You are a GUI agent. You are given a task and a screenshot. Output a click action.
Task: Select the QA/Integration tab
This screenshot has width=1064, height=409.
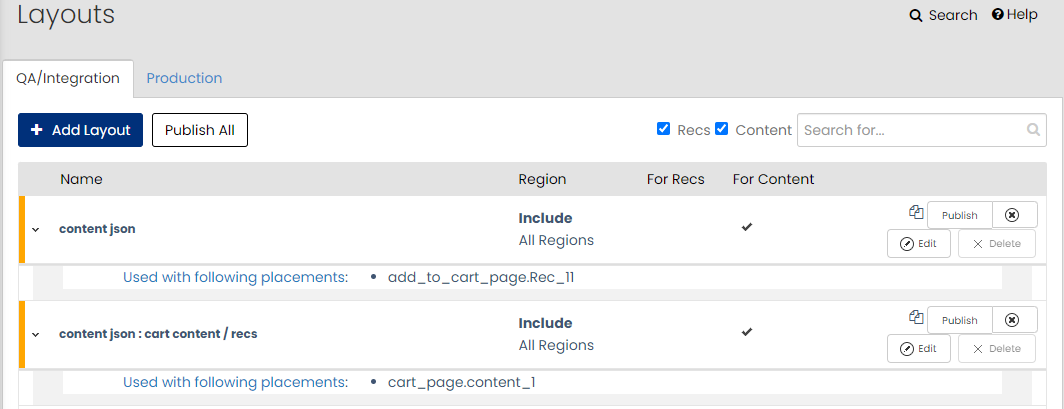[68, 78]
